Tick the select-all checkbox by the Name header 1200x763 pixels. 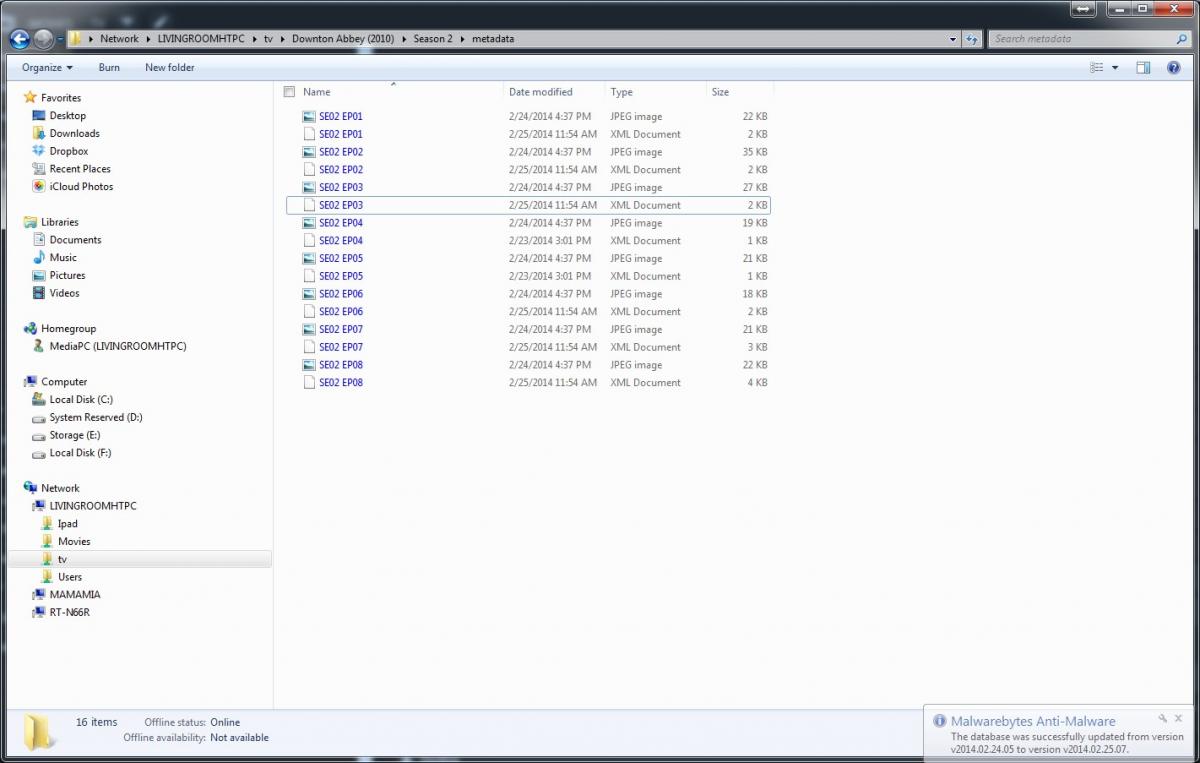[x=289, y=92]
